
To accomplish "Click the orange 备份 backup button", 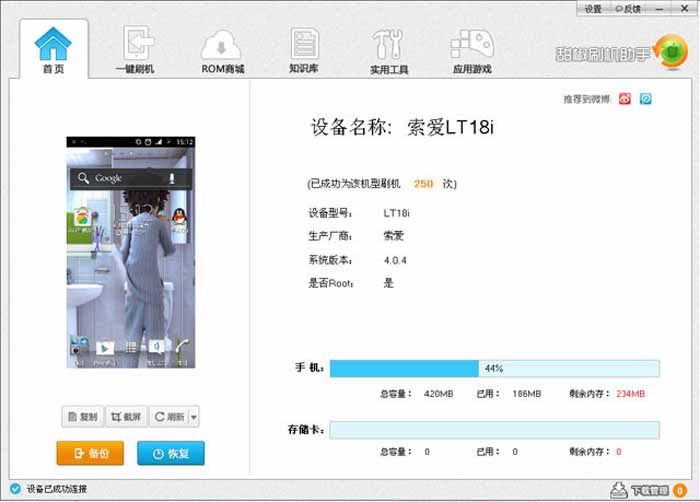I will 90,453.
